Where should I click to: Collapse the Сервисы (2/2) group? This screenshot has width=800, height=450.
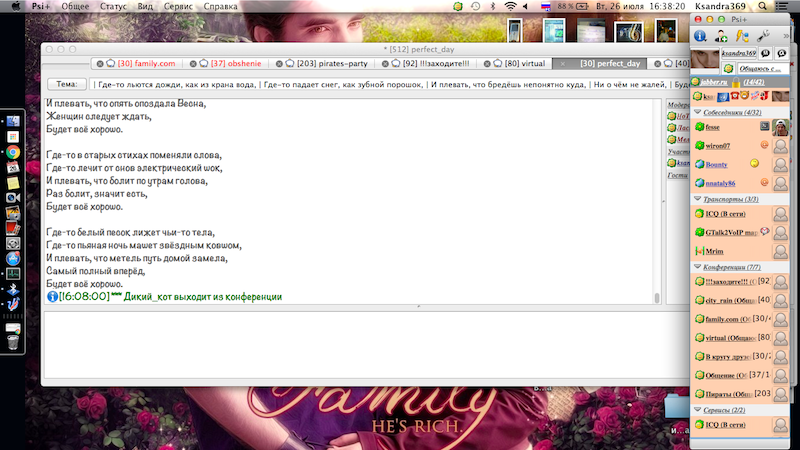697,409
